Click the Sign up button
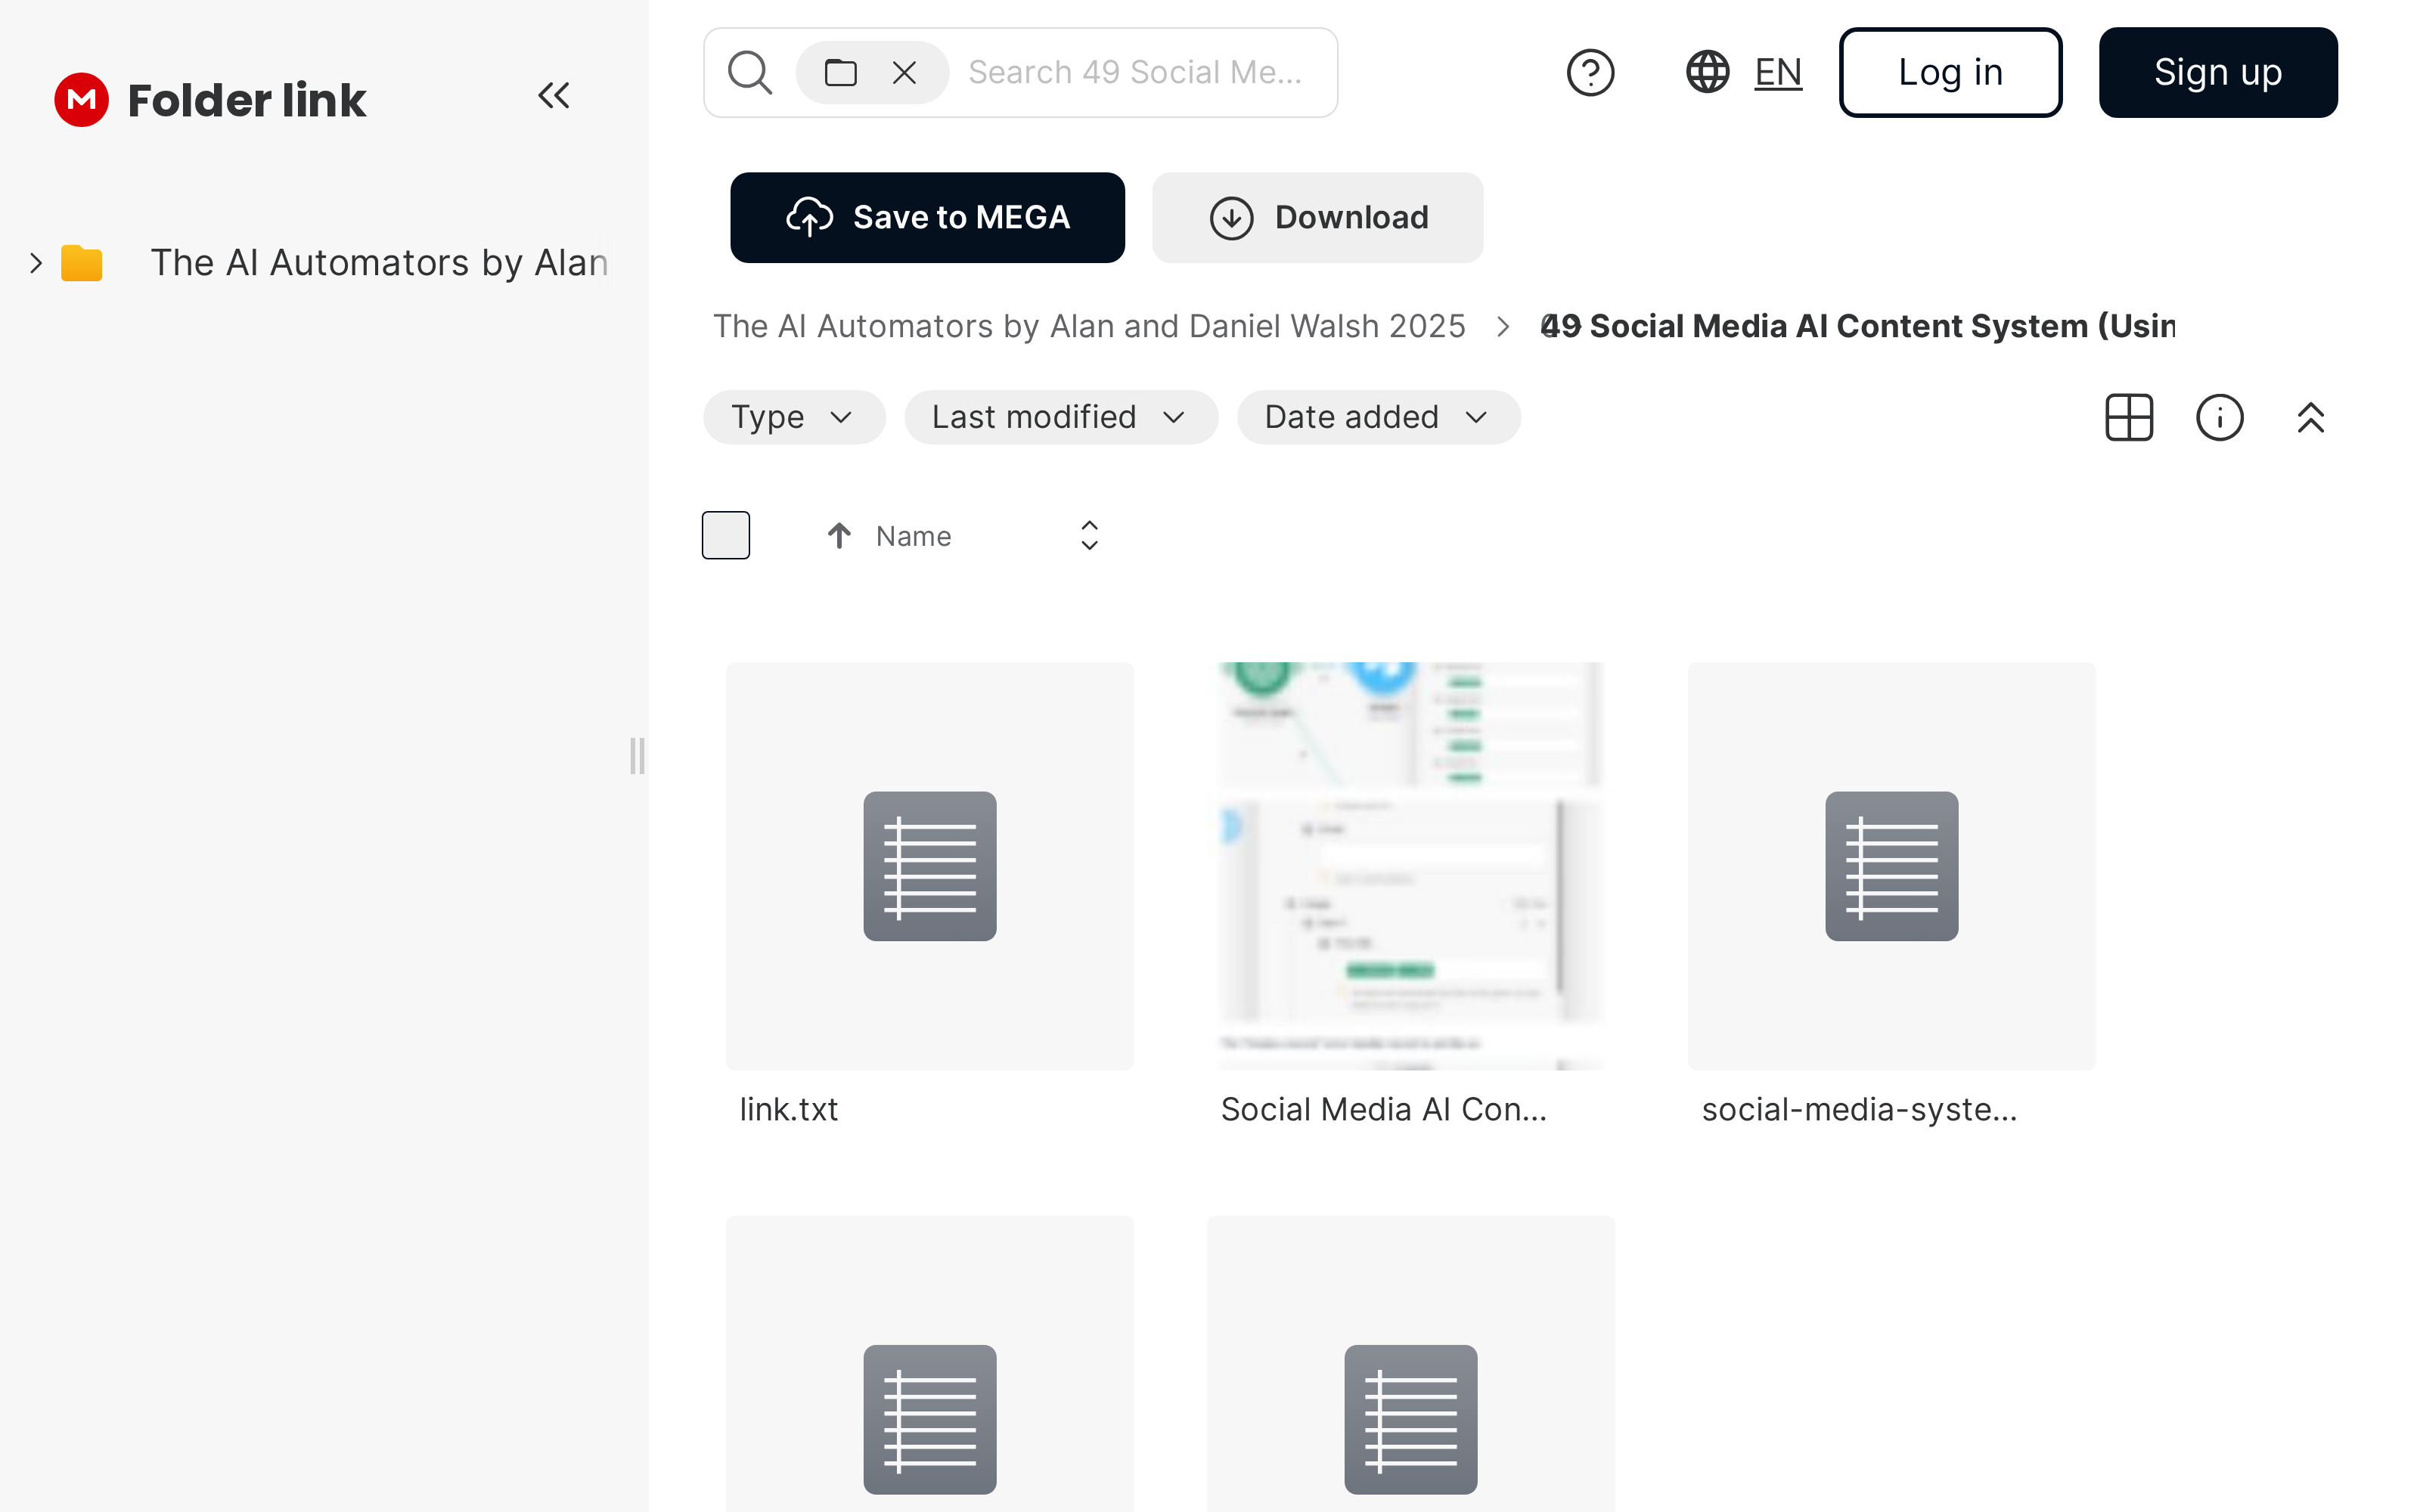This screenshot has height=1512, width=2420. [2218, 72]
